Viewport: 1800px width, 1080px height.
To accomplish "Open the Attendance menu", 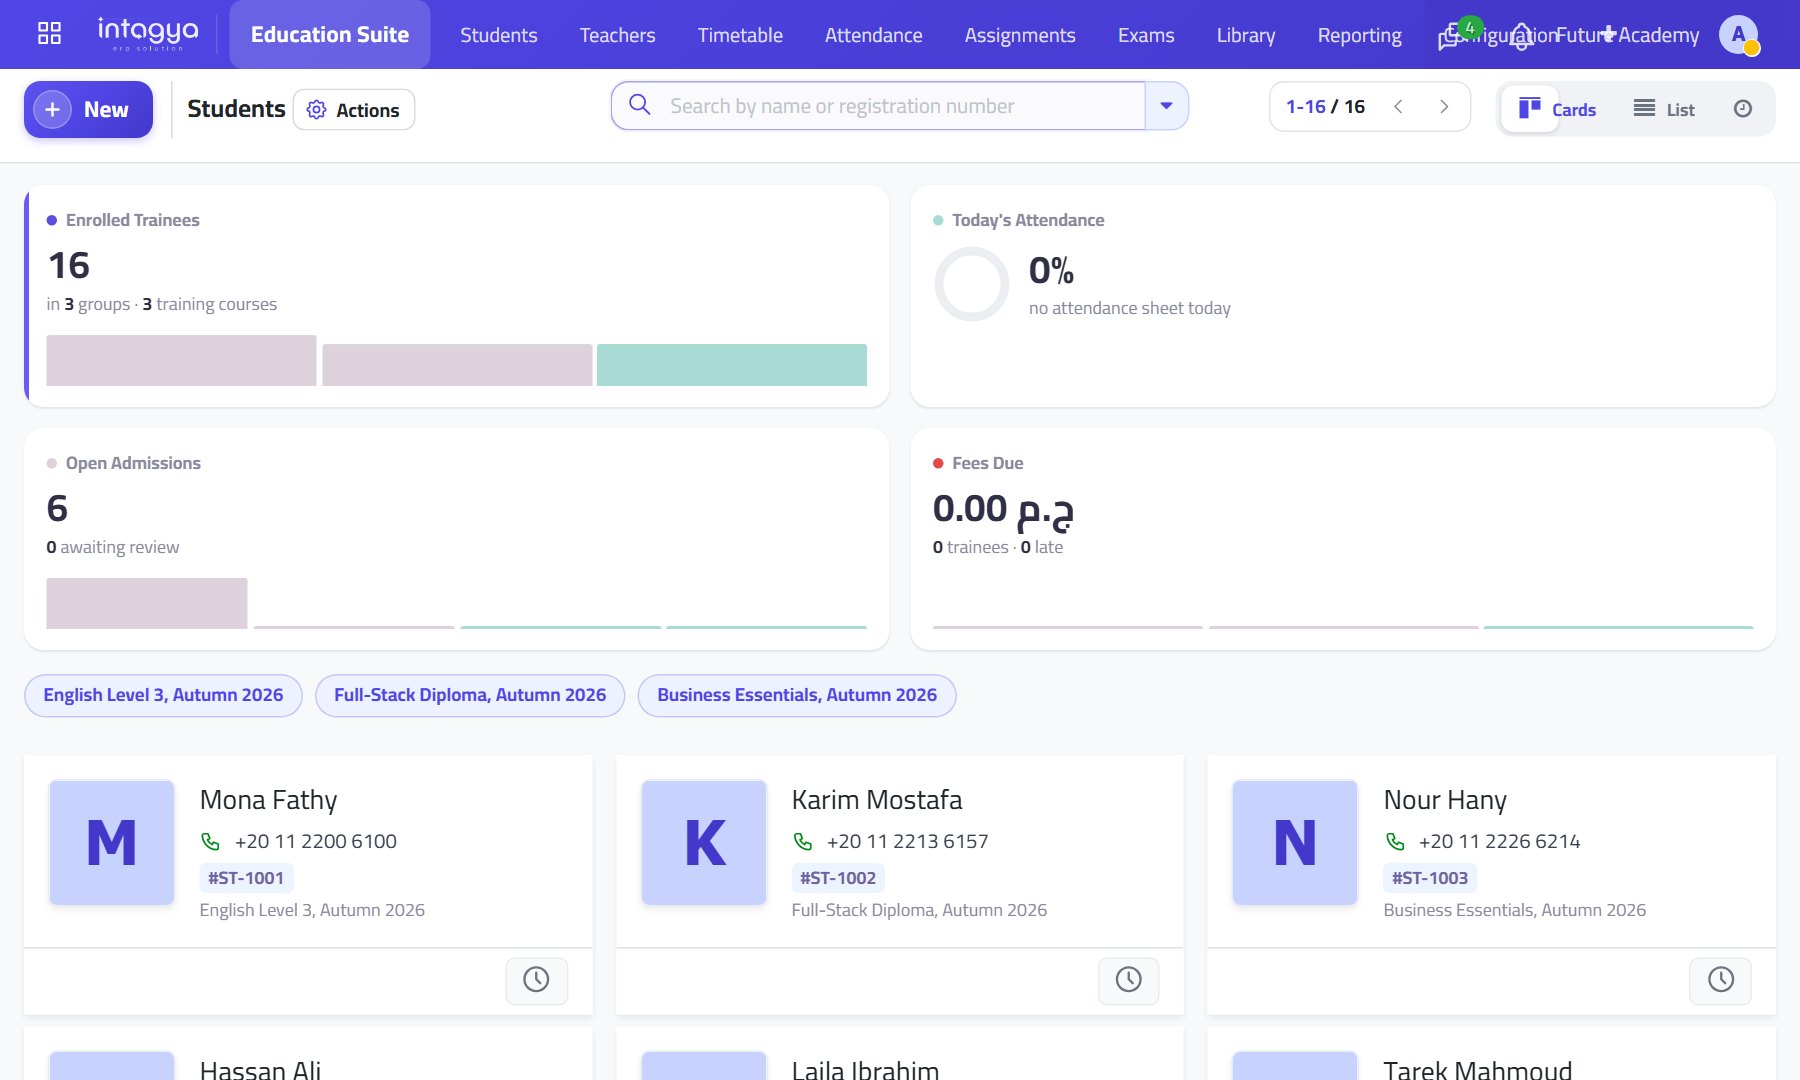I will [874, 35].
